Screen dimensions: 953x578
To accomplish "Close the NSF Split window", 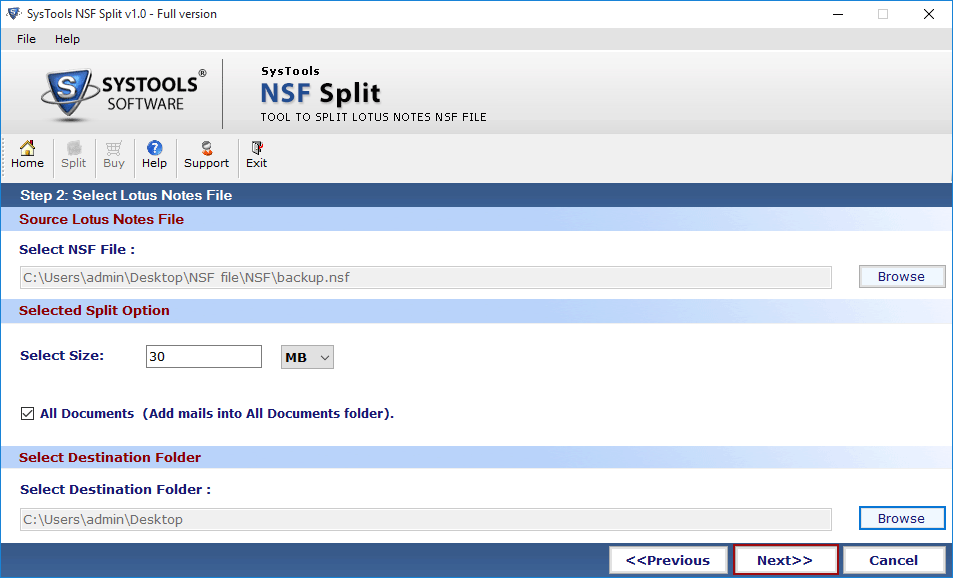I will pos(929,14).
